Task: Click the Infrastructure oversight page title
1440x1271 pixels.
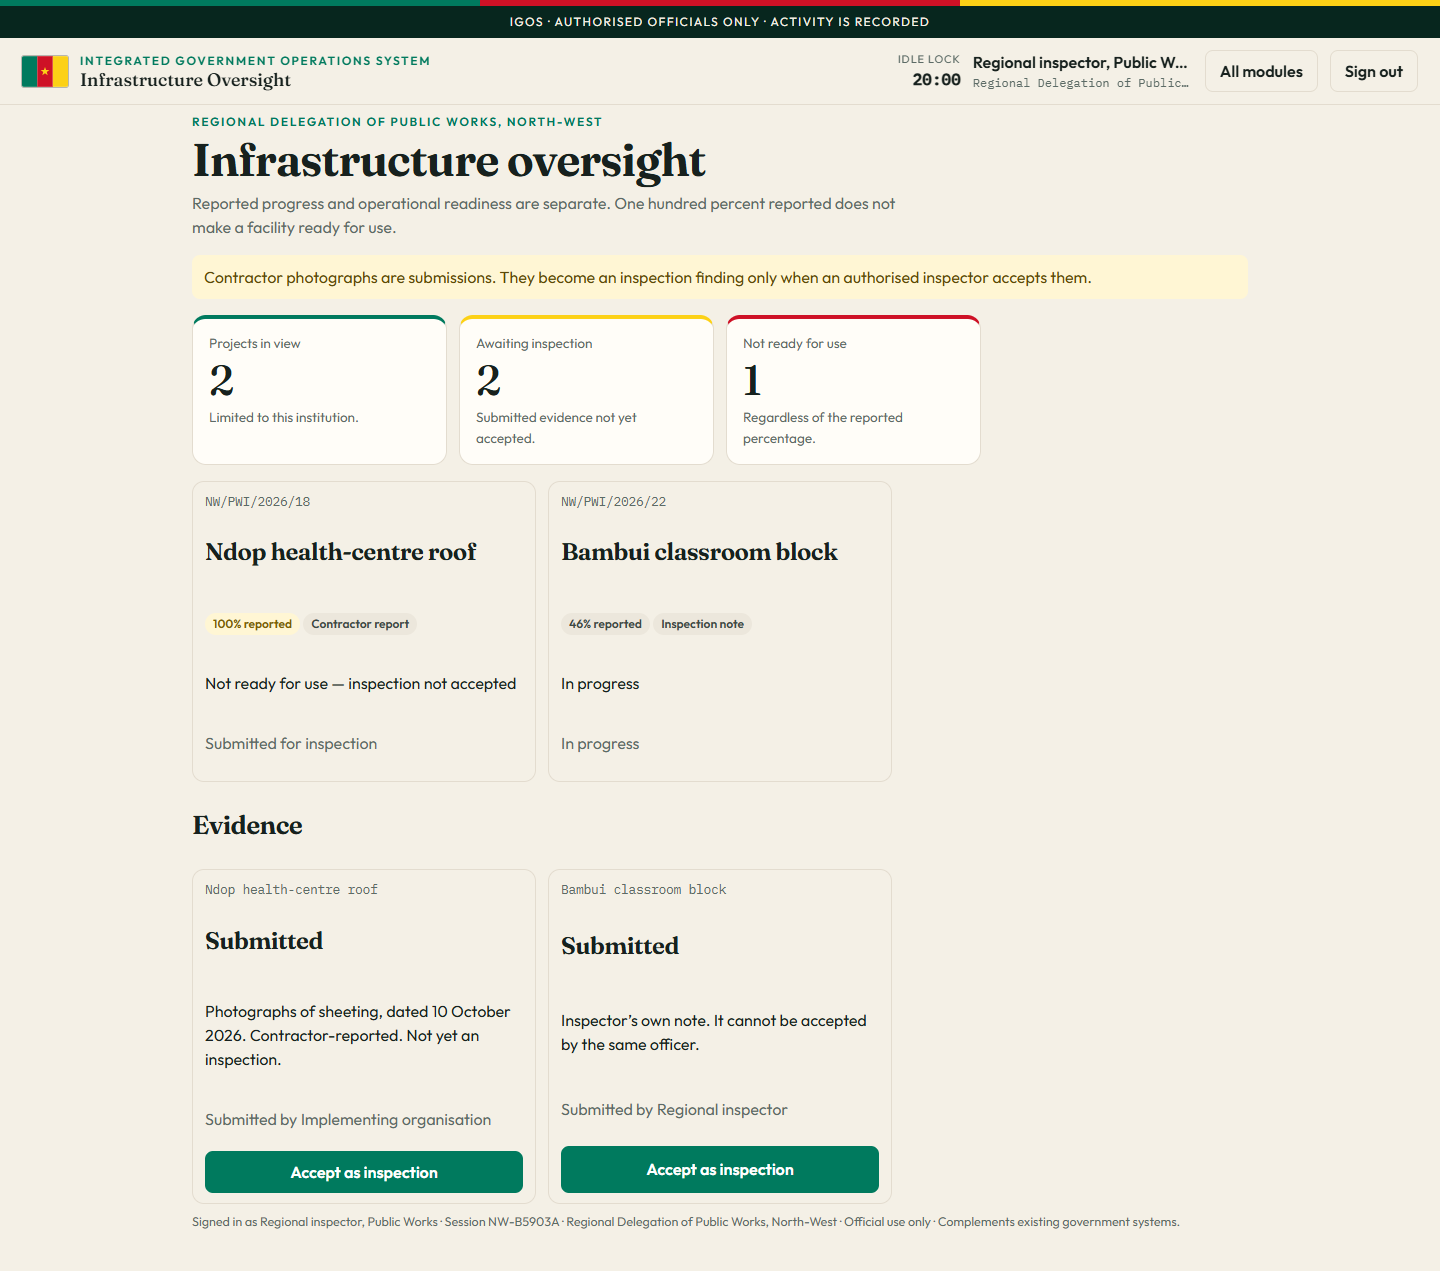Action: tap(449, 161)
